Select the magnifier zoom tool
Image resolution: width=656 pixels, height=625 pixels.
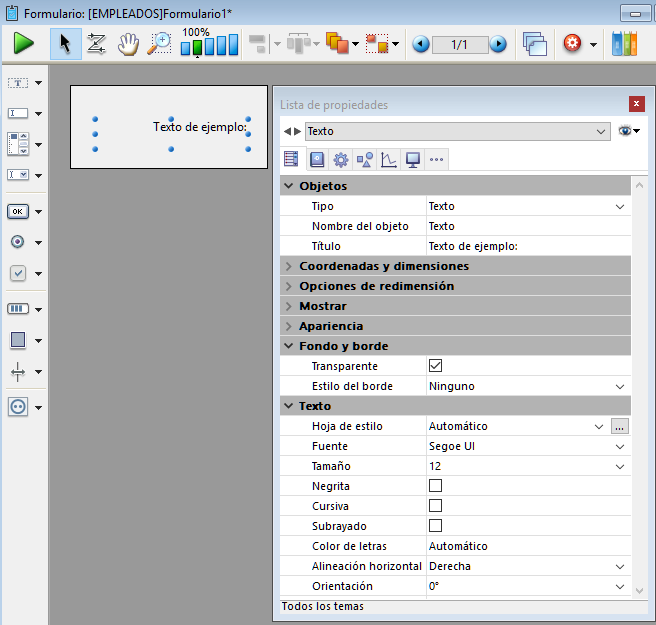159,44
